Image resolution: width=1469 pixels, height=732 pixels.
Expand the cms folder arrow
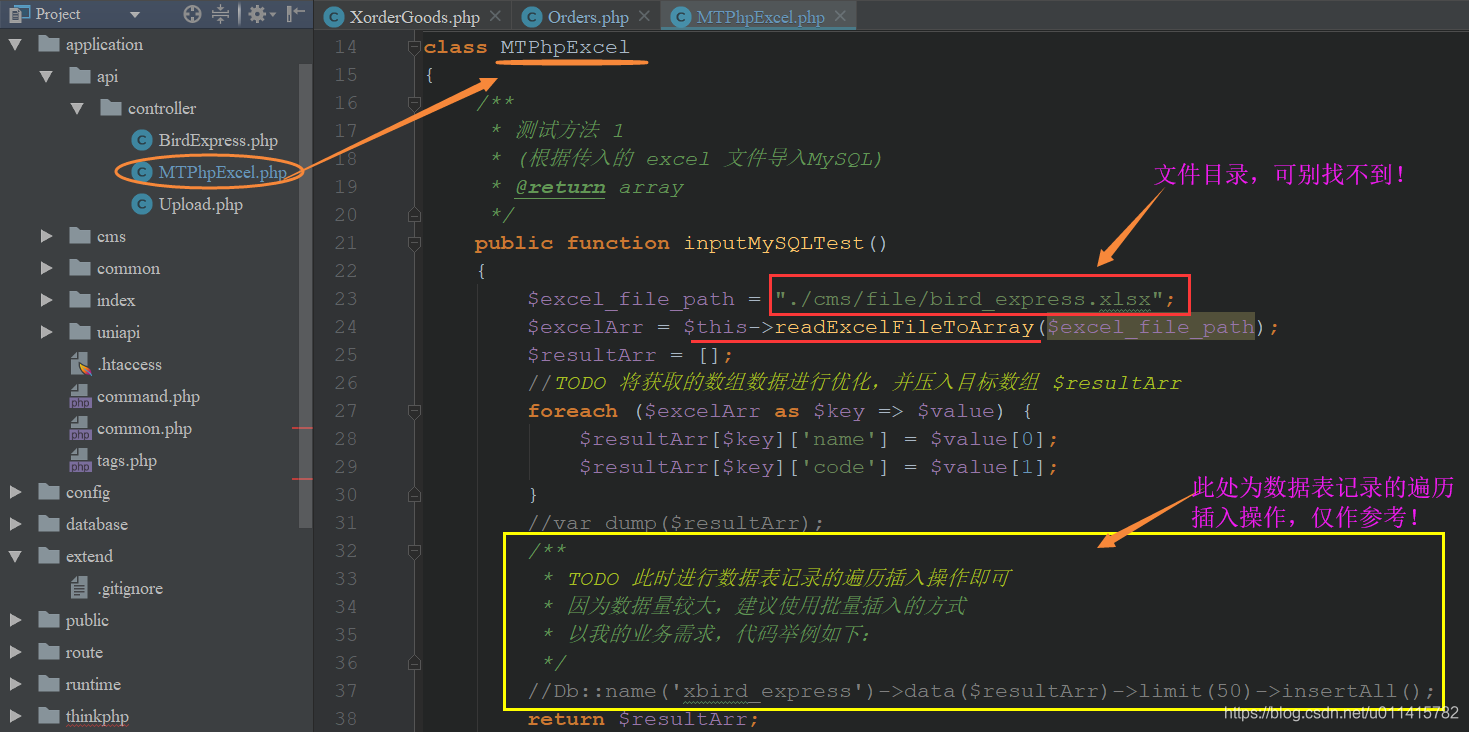click(x=46, y=236)
